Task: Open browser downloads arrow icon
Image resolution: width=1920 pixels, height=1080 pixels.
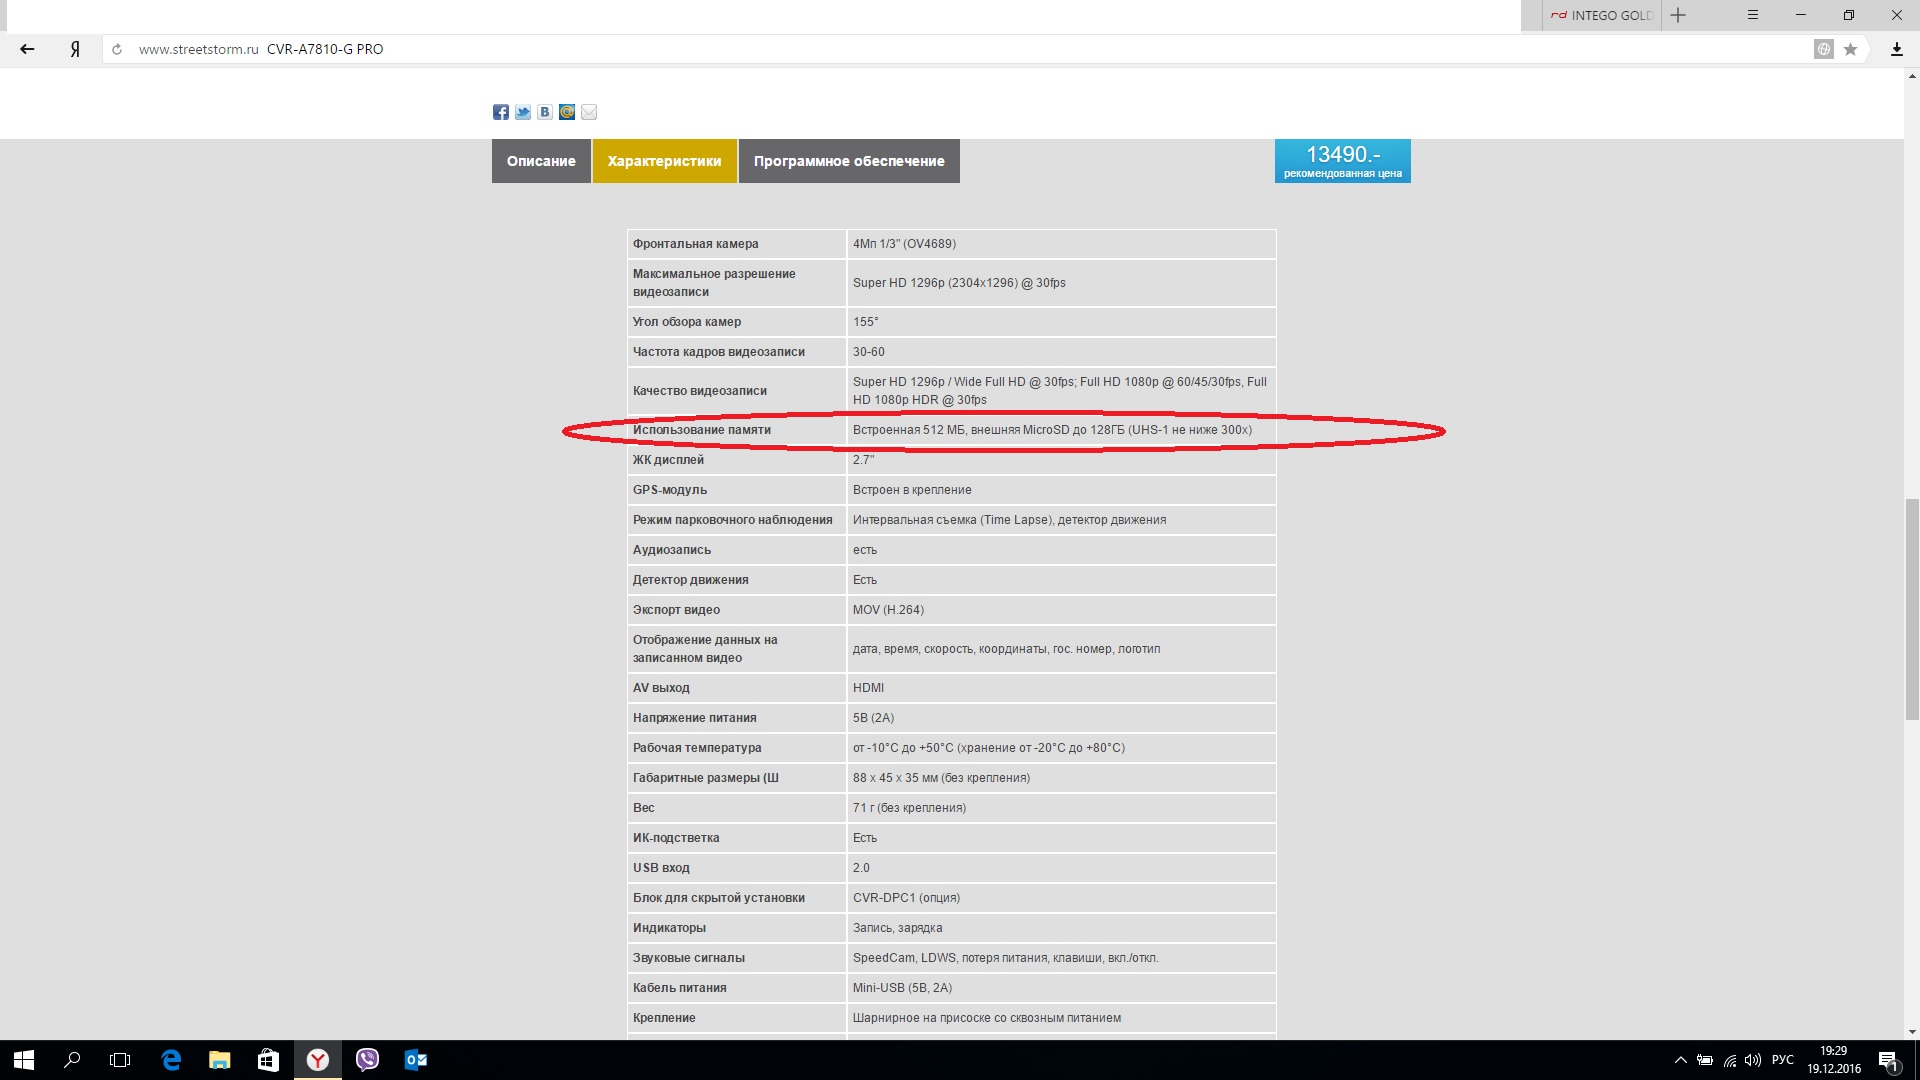Action: 1896,49
